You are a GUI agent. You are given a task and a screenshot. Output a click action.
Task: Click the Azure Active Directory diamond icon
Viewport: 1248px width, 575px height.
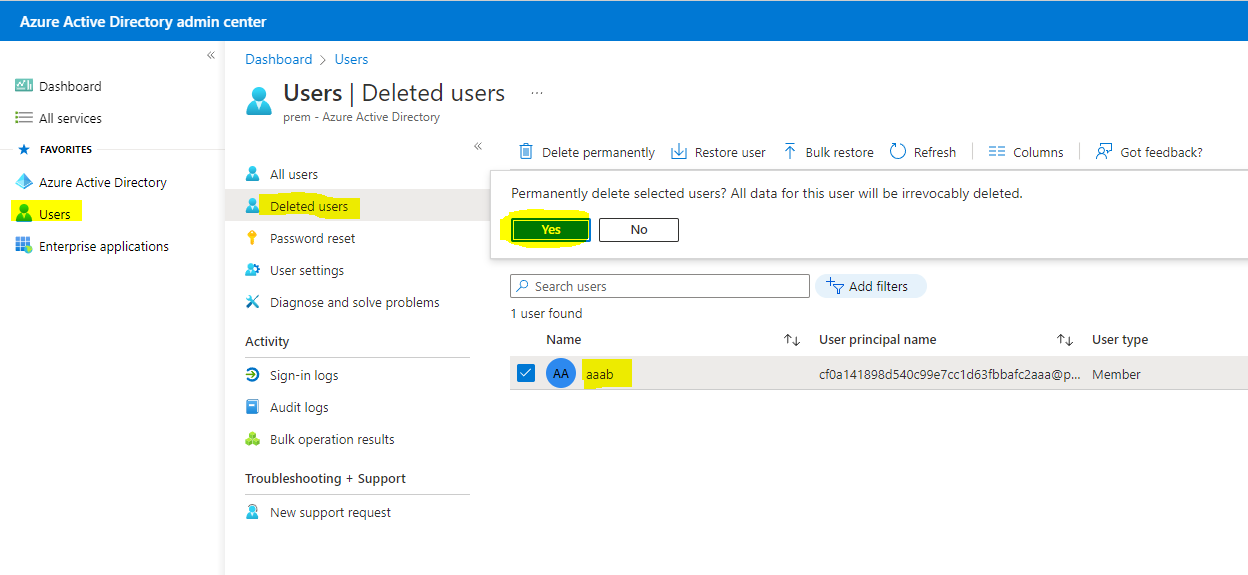[24, 182]
